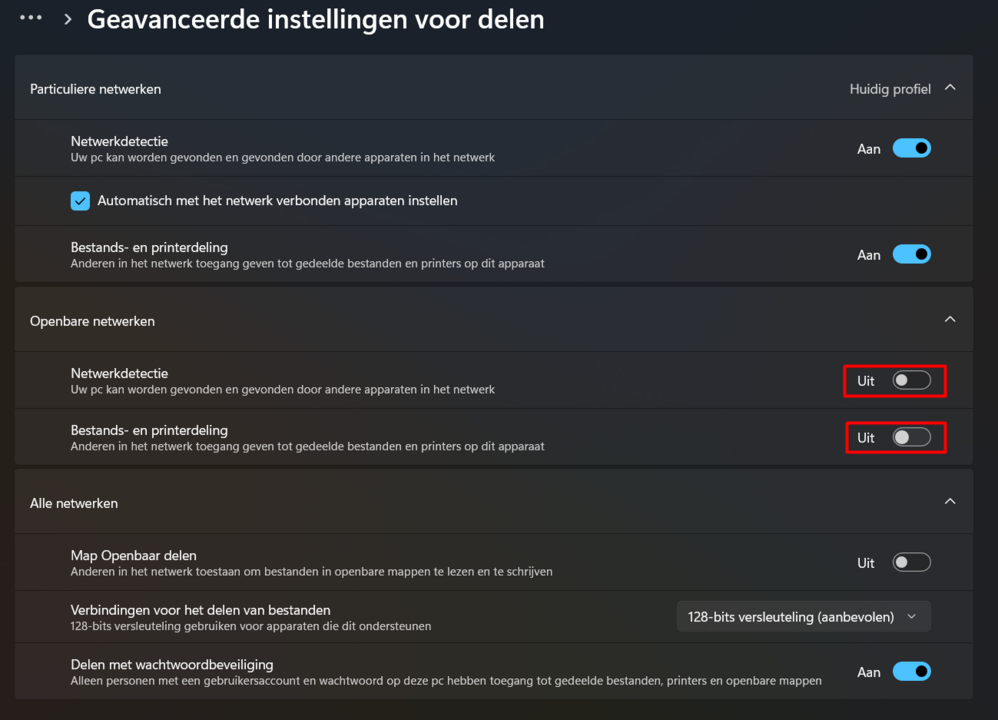998x720 pixels.
Task: Click the Particuliere netwerken section header
Action: 95,88
